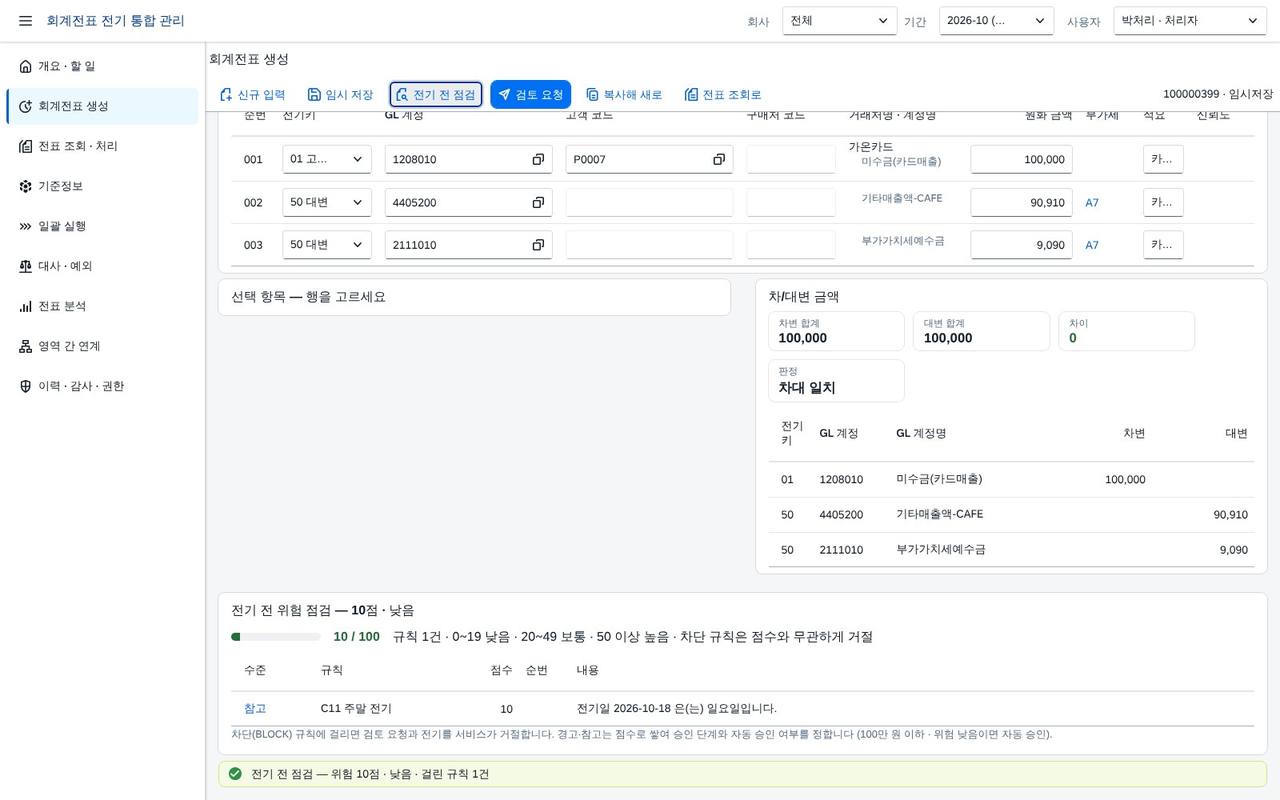1280x800 pixels.
Task: Select 회계전표 생성 in the sidebar
Action: click(x=102, y=106)
